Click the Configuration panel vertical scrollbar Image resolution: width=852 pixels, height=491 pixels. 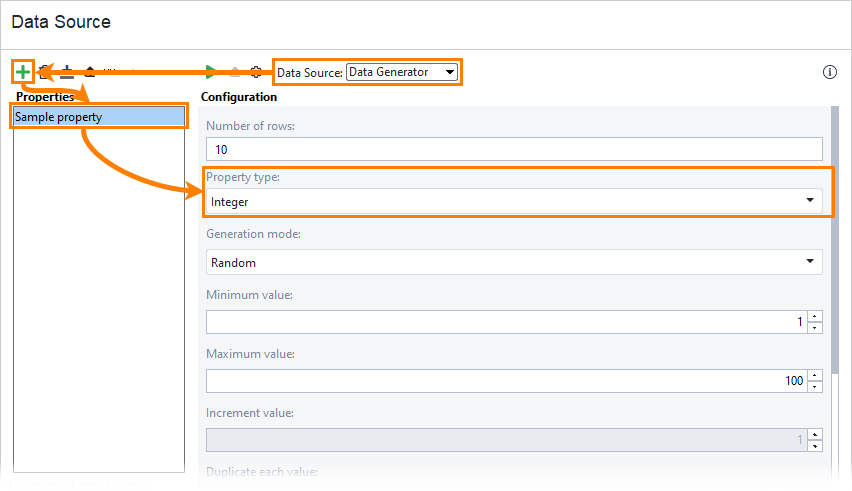click(835, 240)
